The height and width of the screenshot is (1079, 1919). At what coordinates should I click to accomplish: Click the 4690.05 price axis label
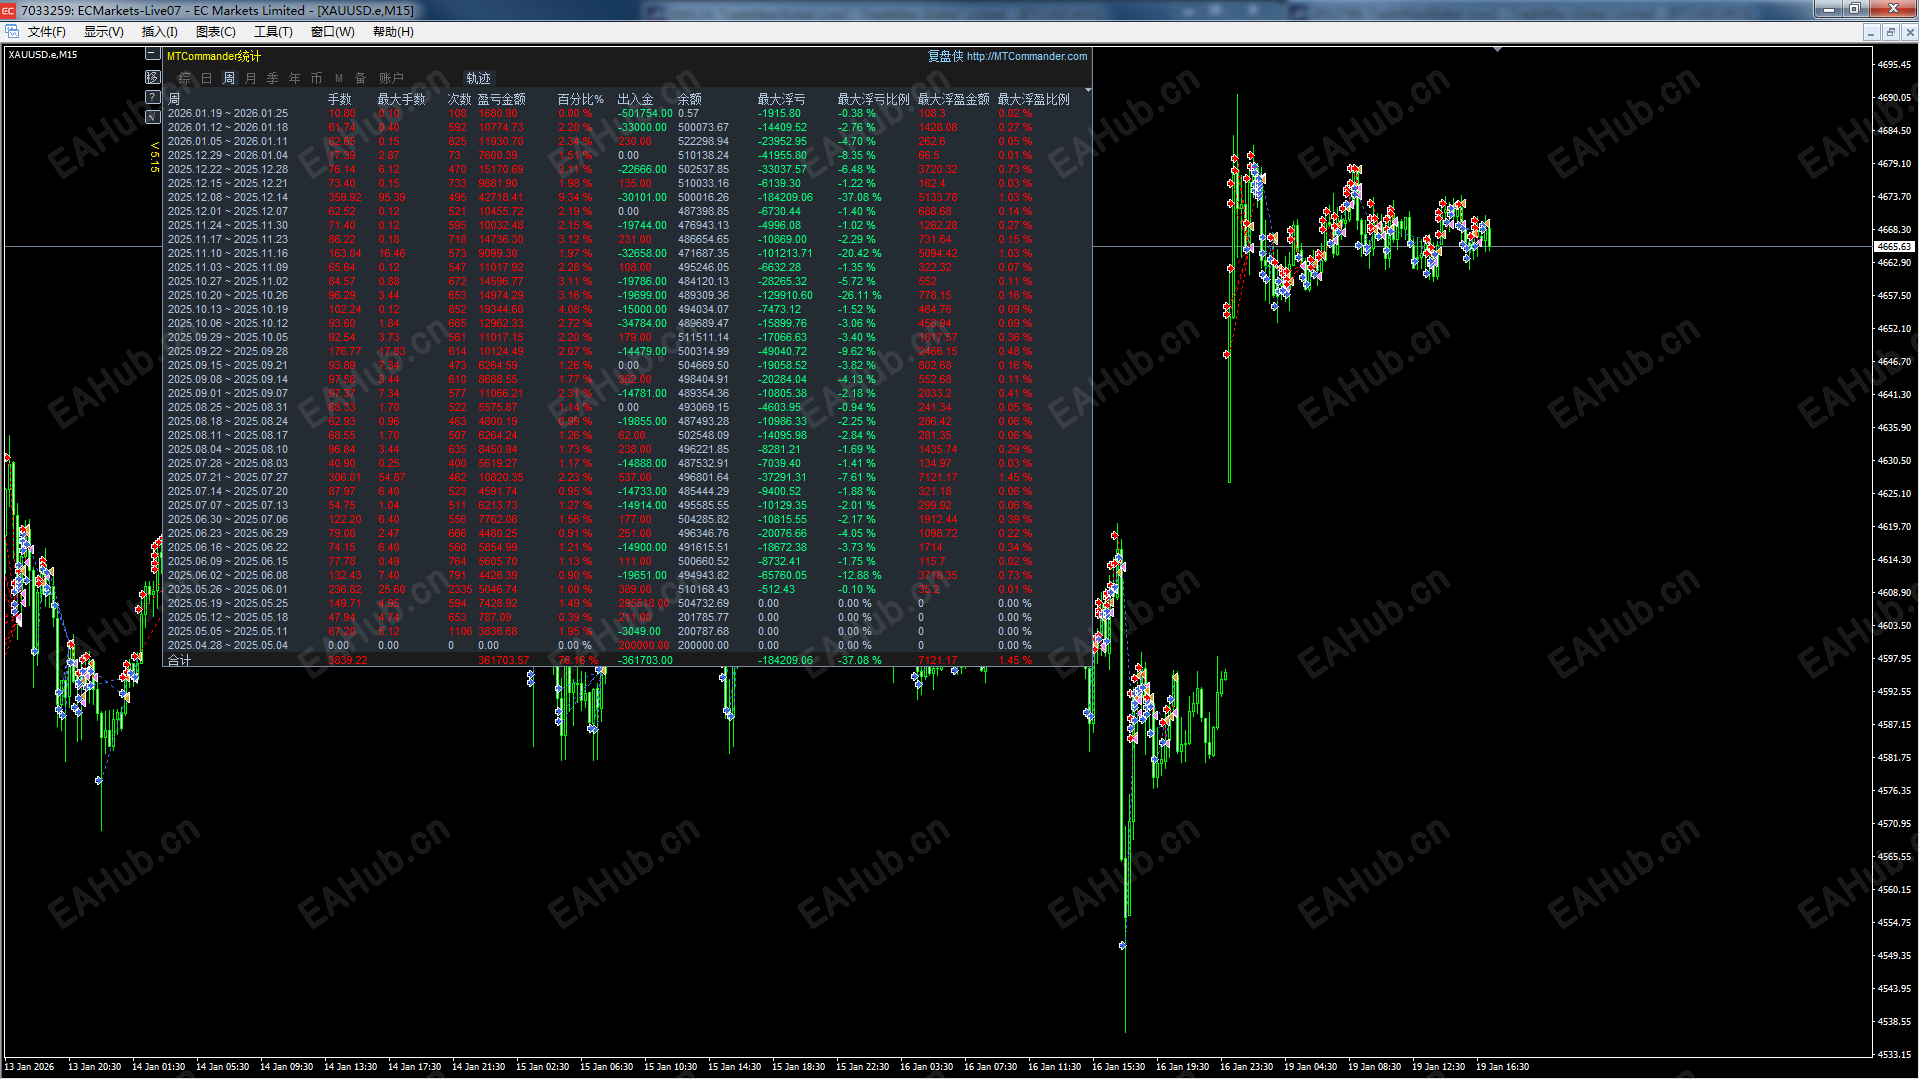point(1894,98)
